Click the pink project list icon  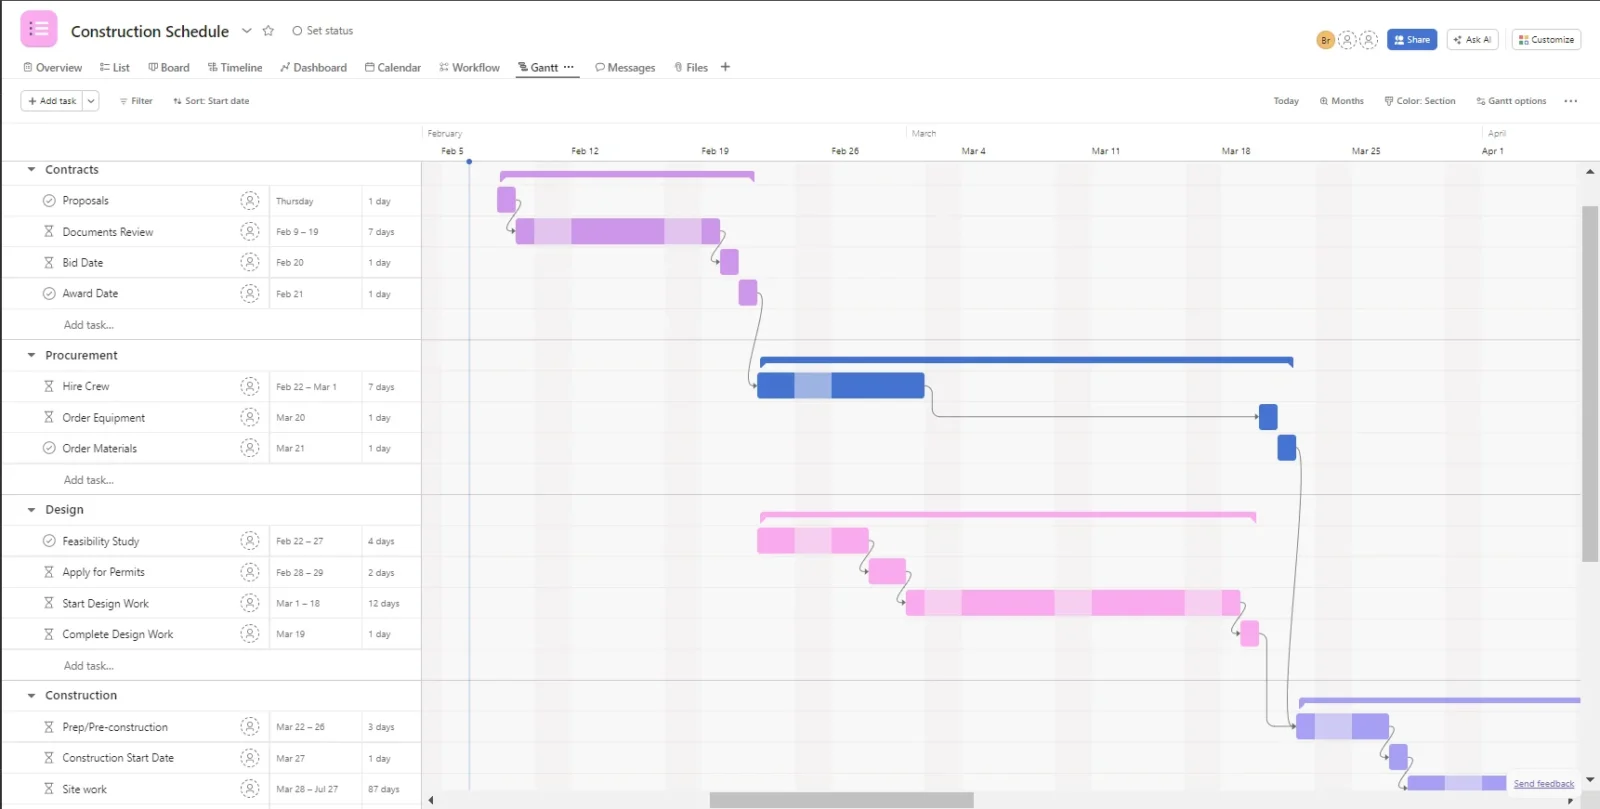point(39,29)
